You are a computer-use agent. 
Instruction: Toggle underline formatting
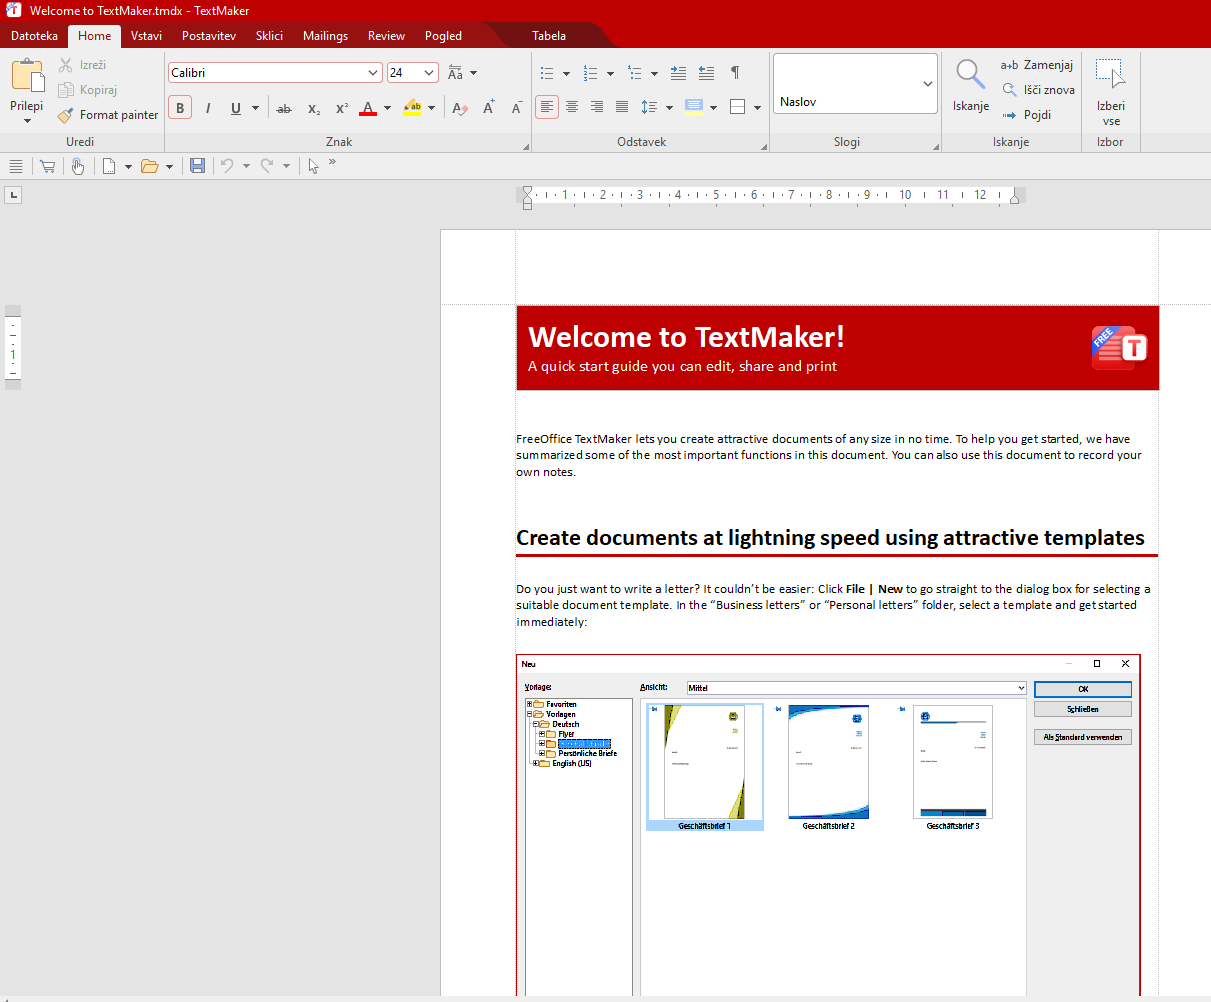[x=236, y=108]
